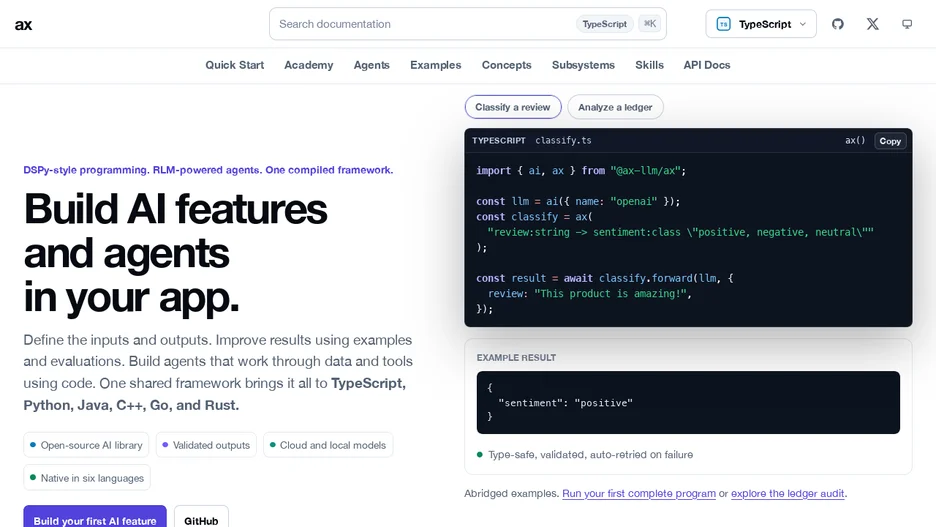Open the API Docs menu item

click(x=707, y=65)
